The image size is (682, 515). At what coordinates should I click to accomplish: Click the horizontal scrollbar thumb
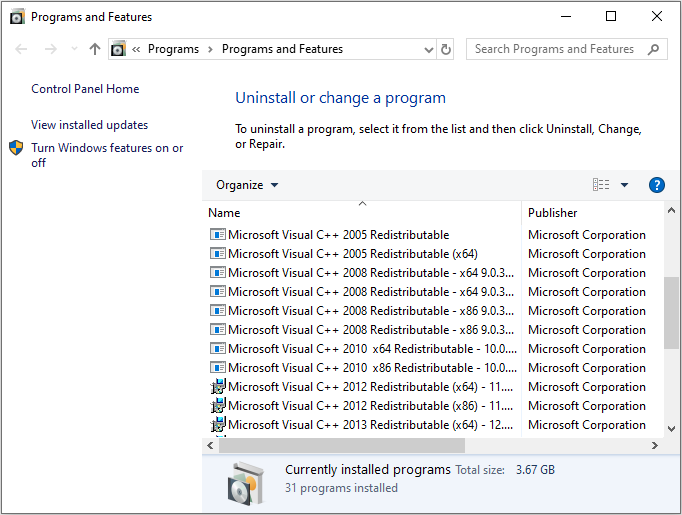[x=342, y=445]
